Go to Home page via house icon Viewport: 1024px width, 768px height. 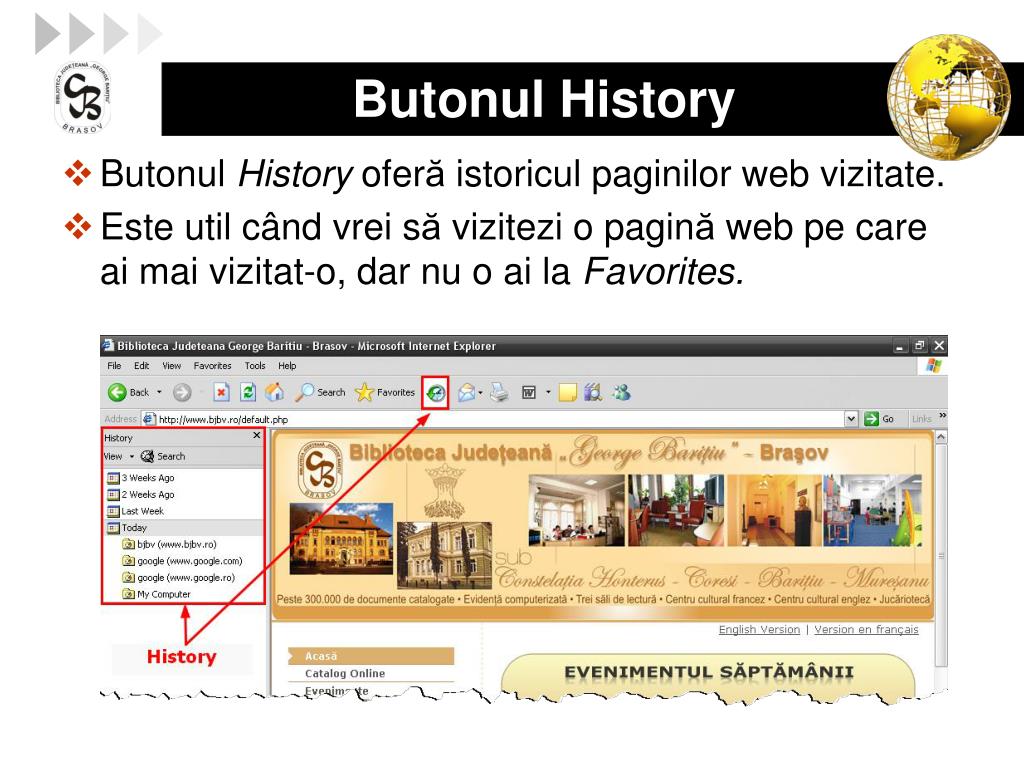(x=274, y=392)
